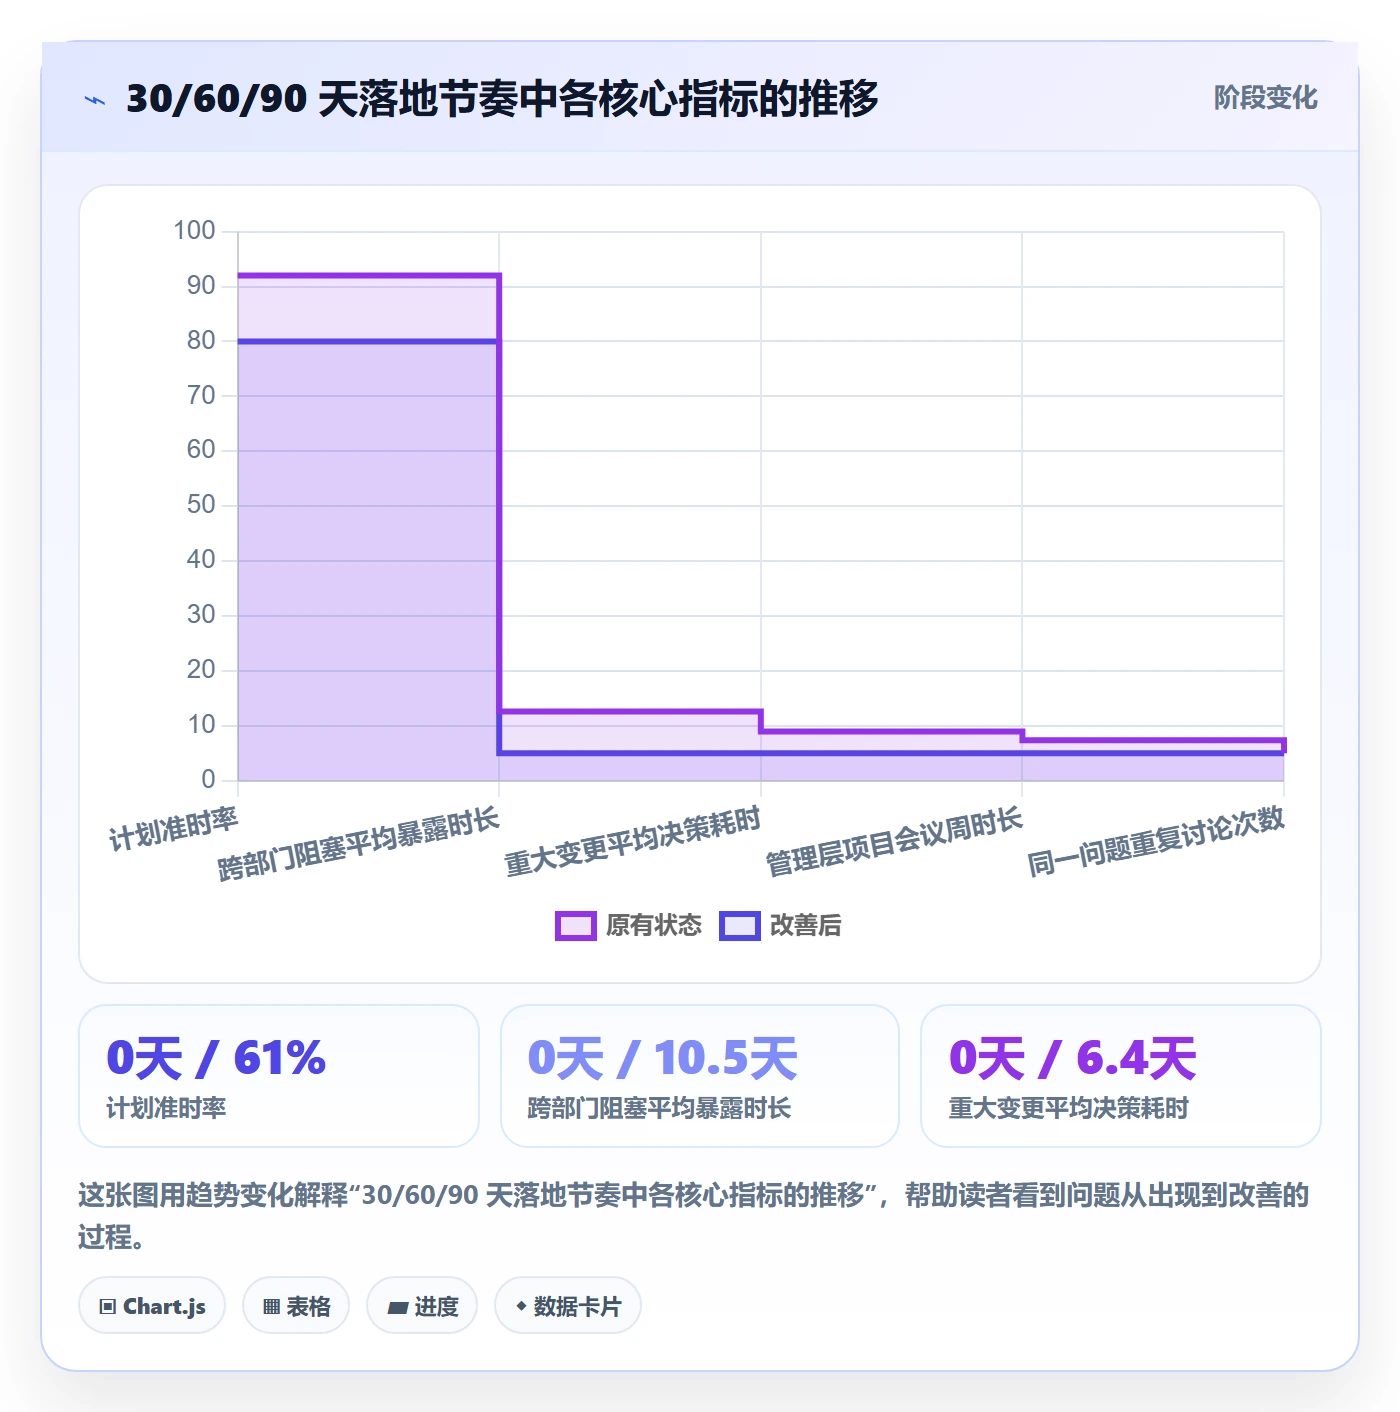Open the 0天 / 10.5天 跨部门阻塞 card
Screen dimensions: 1400x1412
click(x=700, y=1076)
